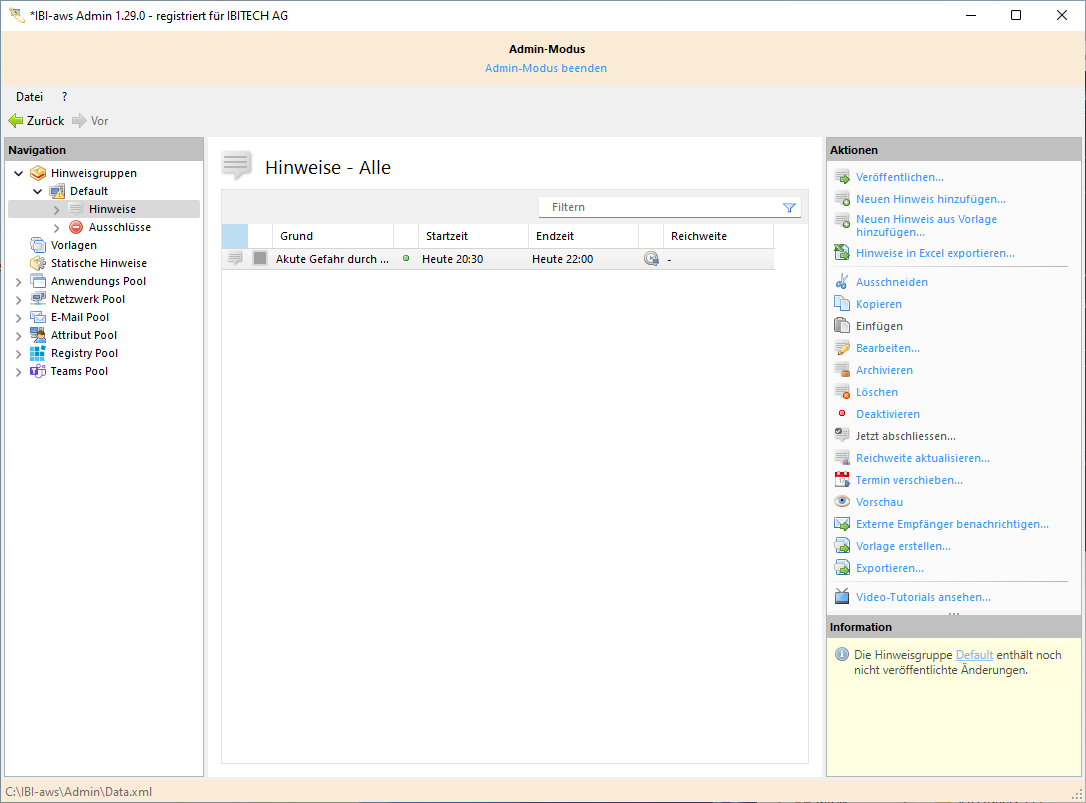Click the green Zurück back arrow
The width and height of the screenshot is (1086, 803).
pos(16,121)
